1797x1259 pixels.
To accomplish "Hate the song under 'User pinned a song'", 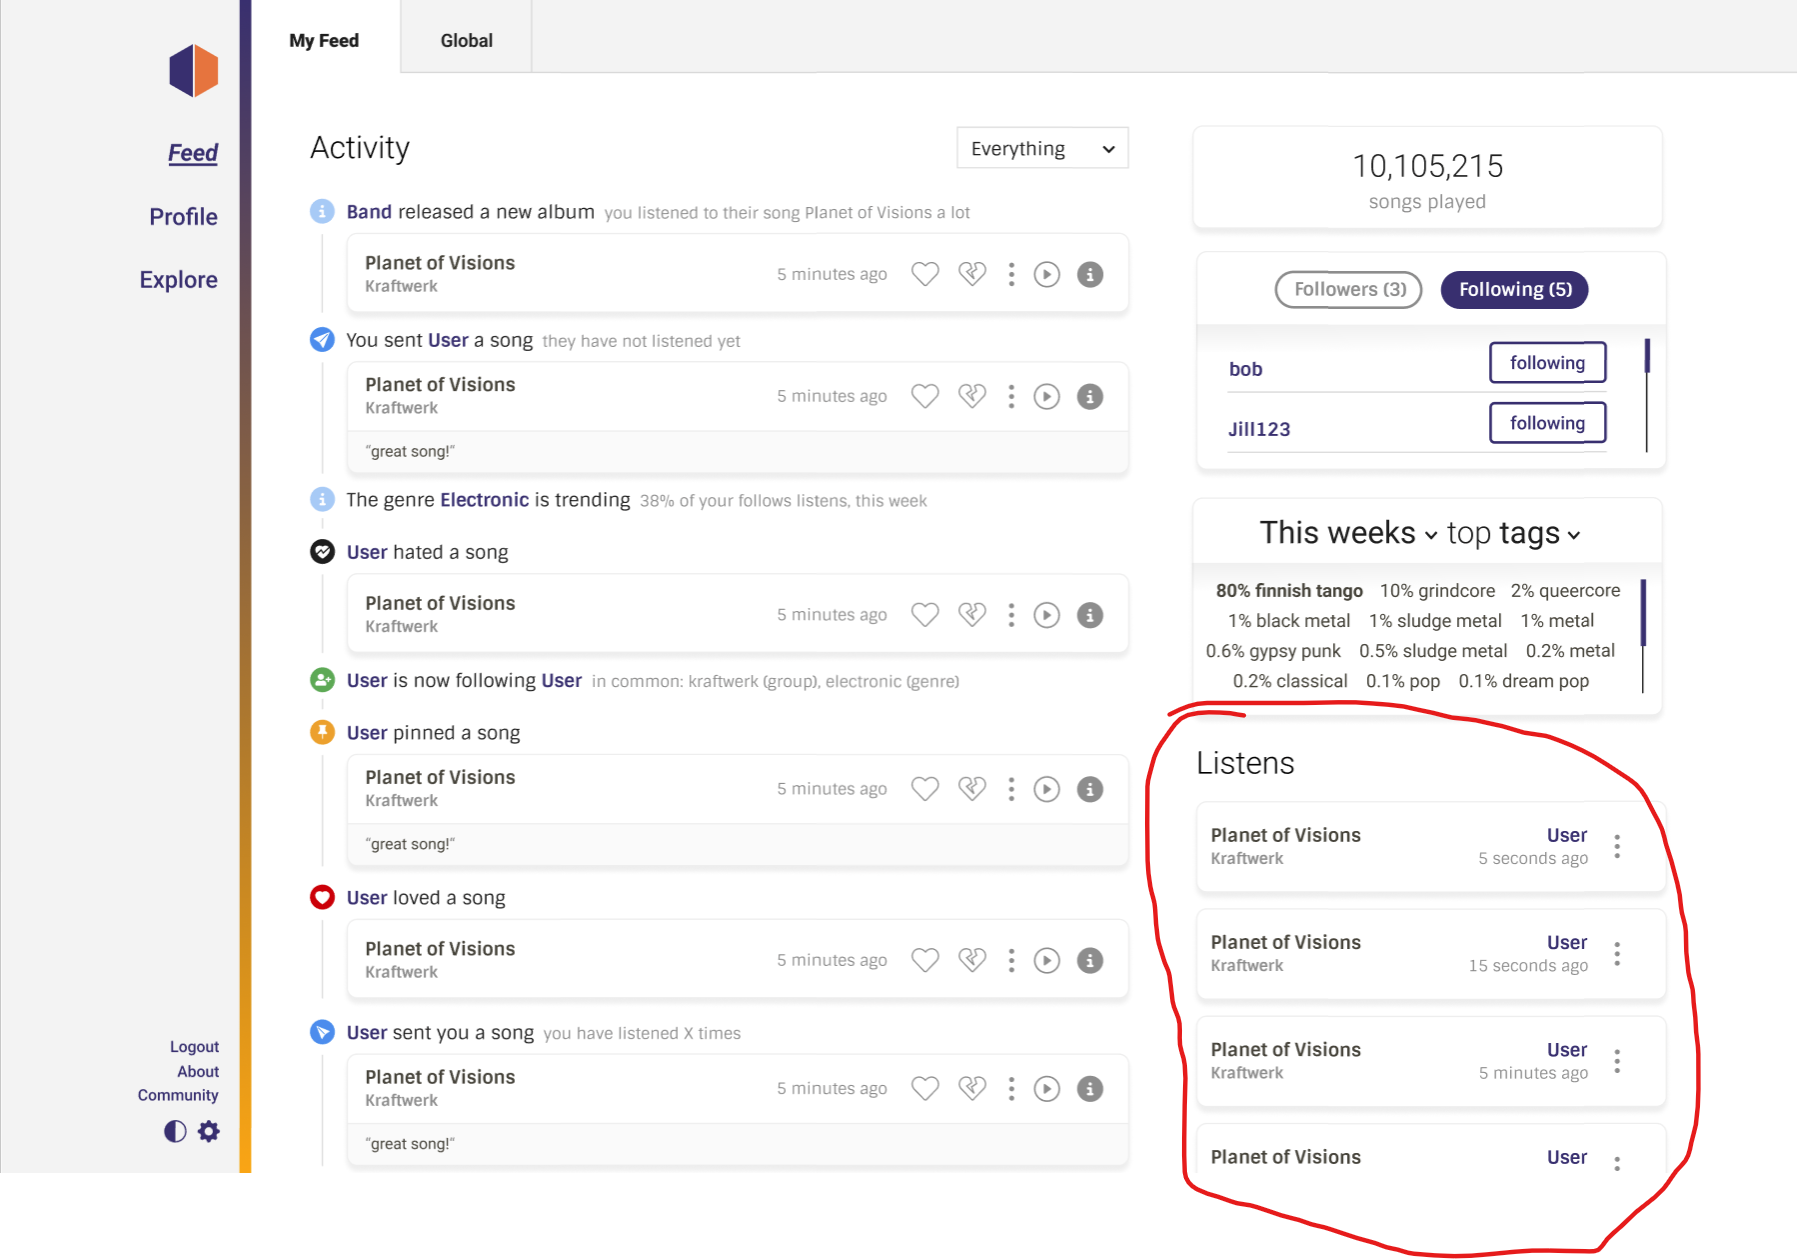I will coord(972,789).
